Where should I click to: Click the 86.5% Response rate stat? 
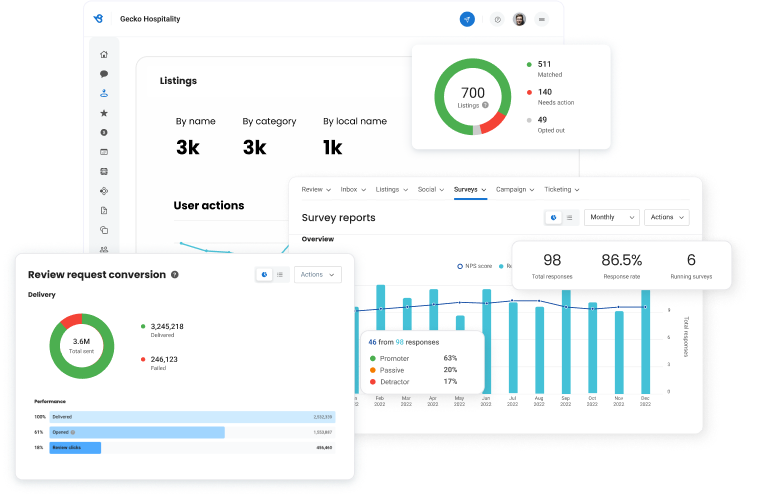pyautogui.click(x=621, y=266)
